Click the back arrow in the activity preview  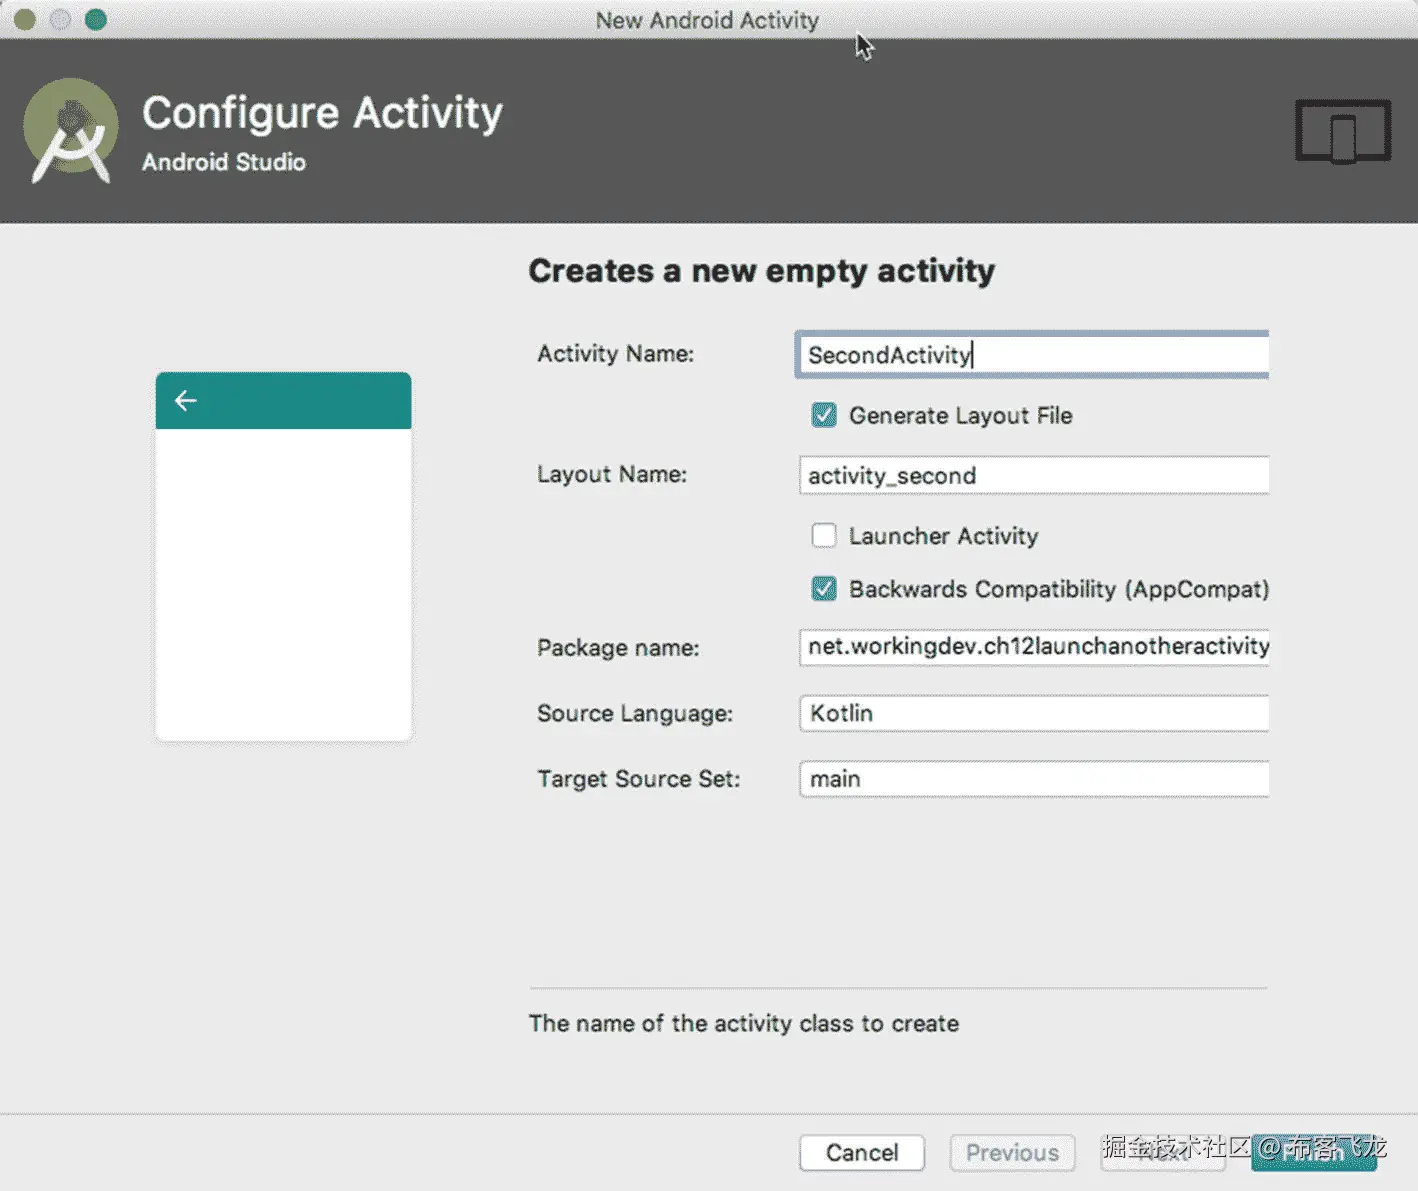[186, 401]
